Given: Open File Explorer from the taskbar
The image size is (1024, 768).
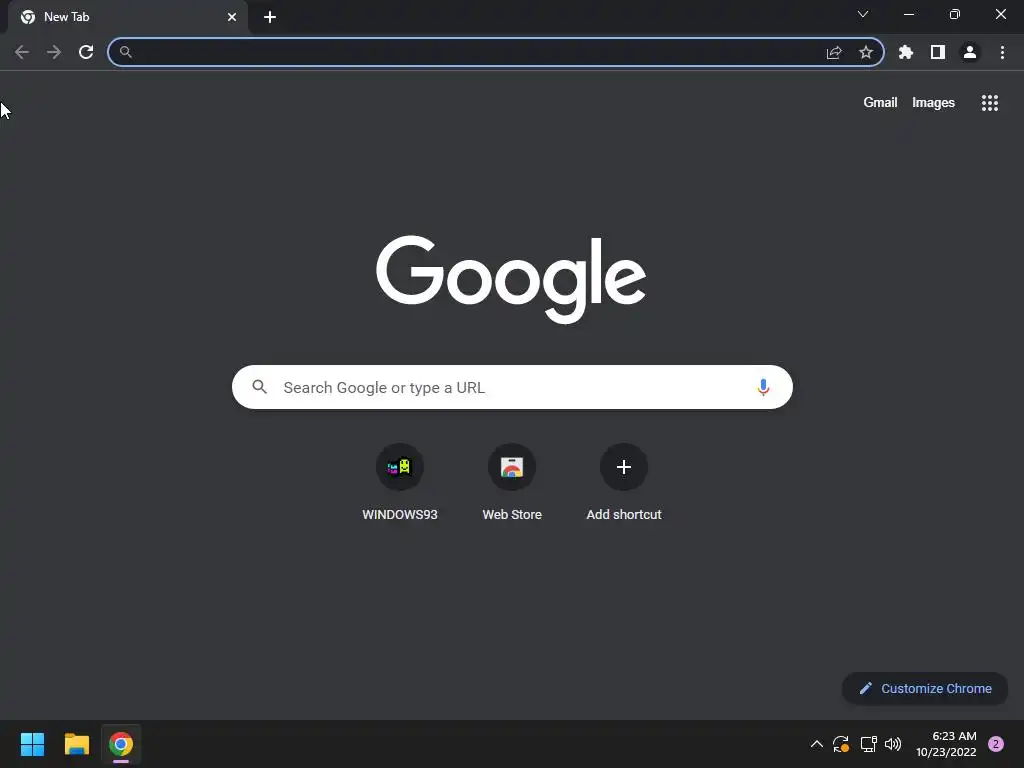Looking at the screenshot, I should pyautogui.click(x=76, y=744).
